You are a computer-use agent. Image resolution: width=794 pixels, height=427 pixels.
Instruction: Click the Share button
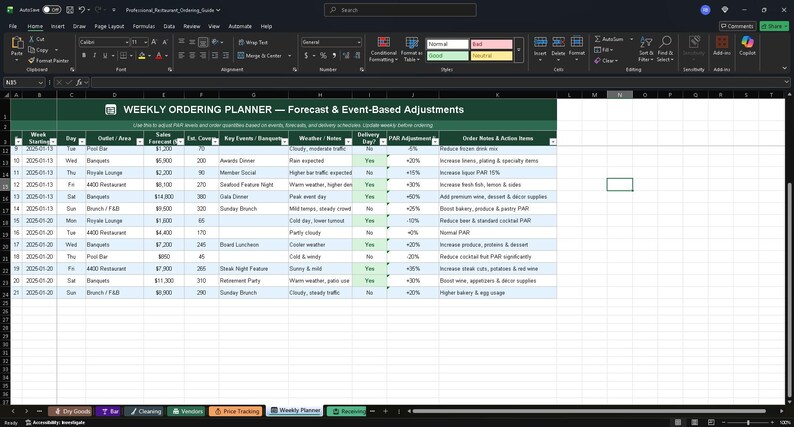pyautogui.click(x=774, y=26)
